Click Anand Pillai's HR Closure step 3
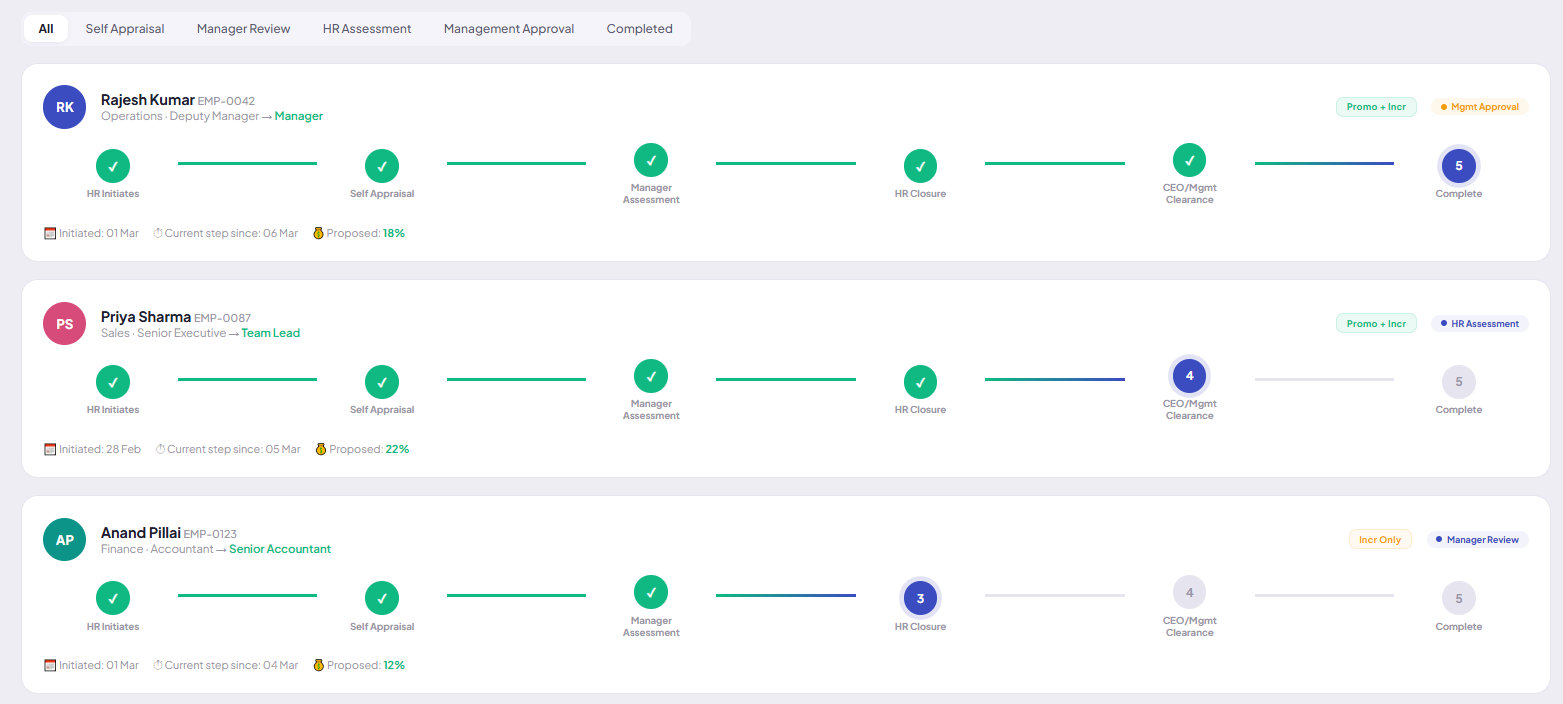The width and height of the screenshot is (1563, 704). point(920,598)
